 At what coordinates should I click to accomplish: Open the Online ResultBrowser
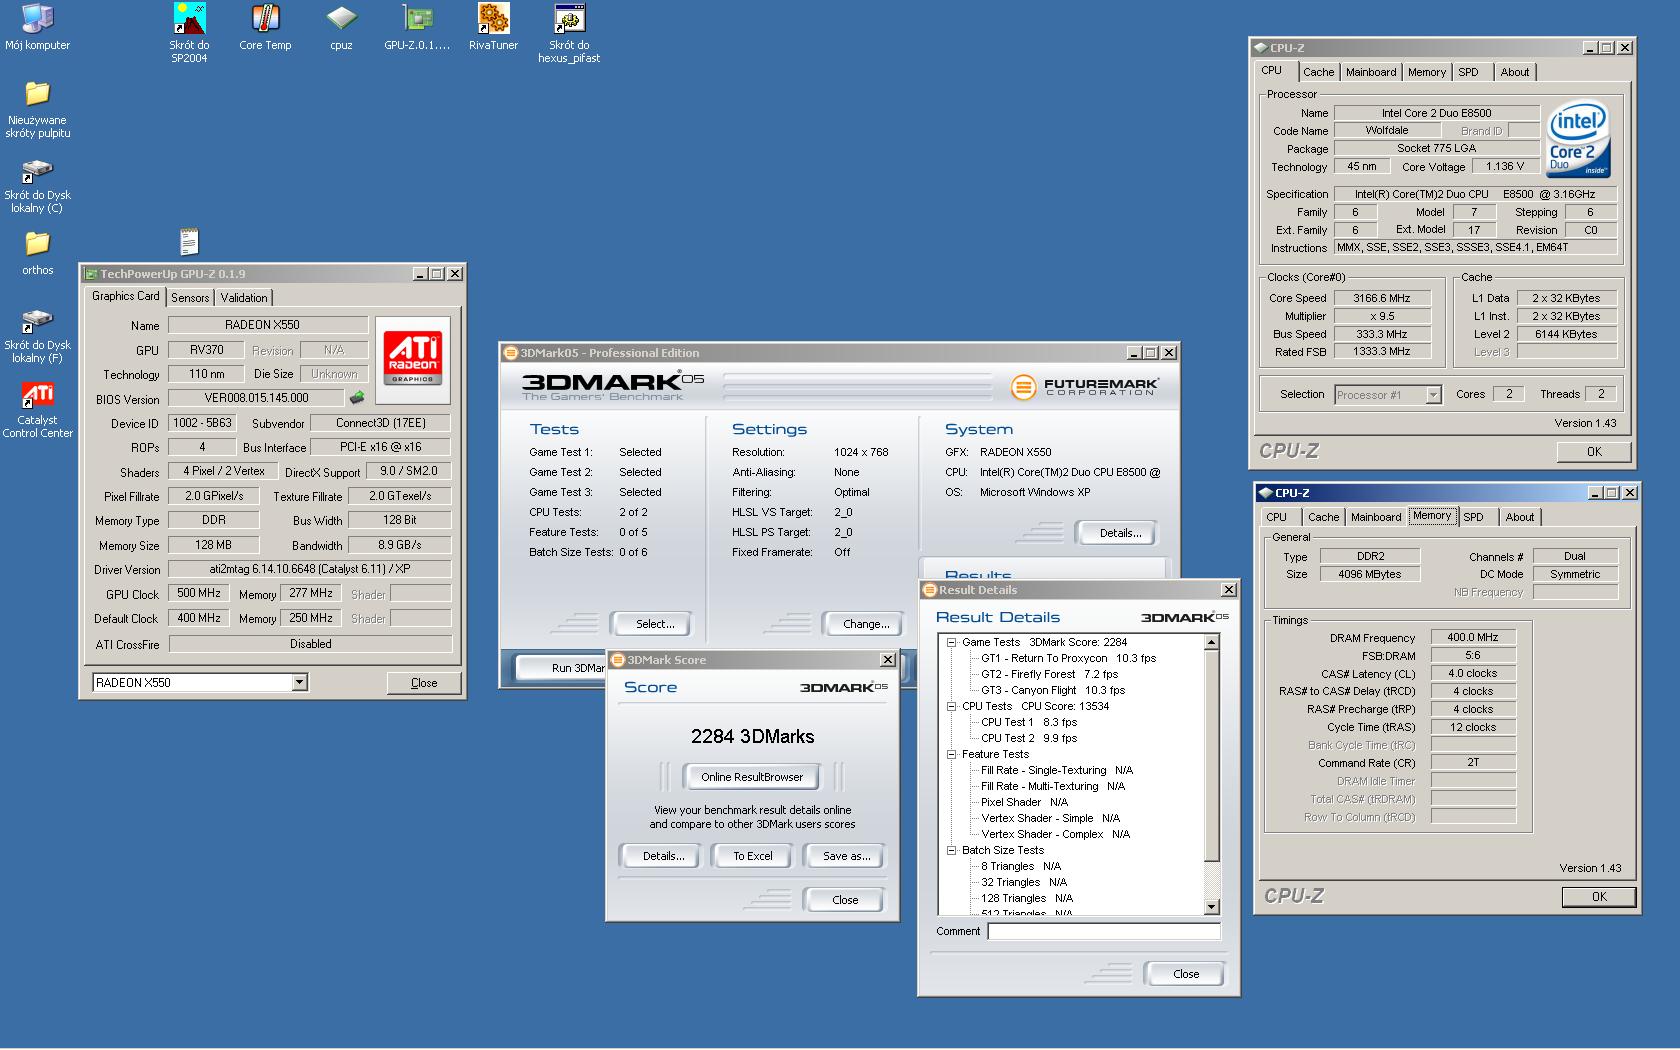pos(752,777)
